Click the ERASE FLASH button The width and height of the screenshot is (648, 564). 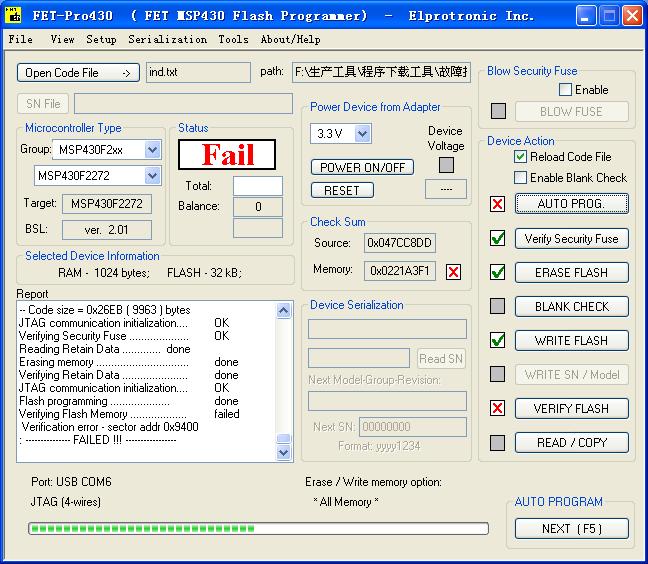[x=572, y=272]
